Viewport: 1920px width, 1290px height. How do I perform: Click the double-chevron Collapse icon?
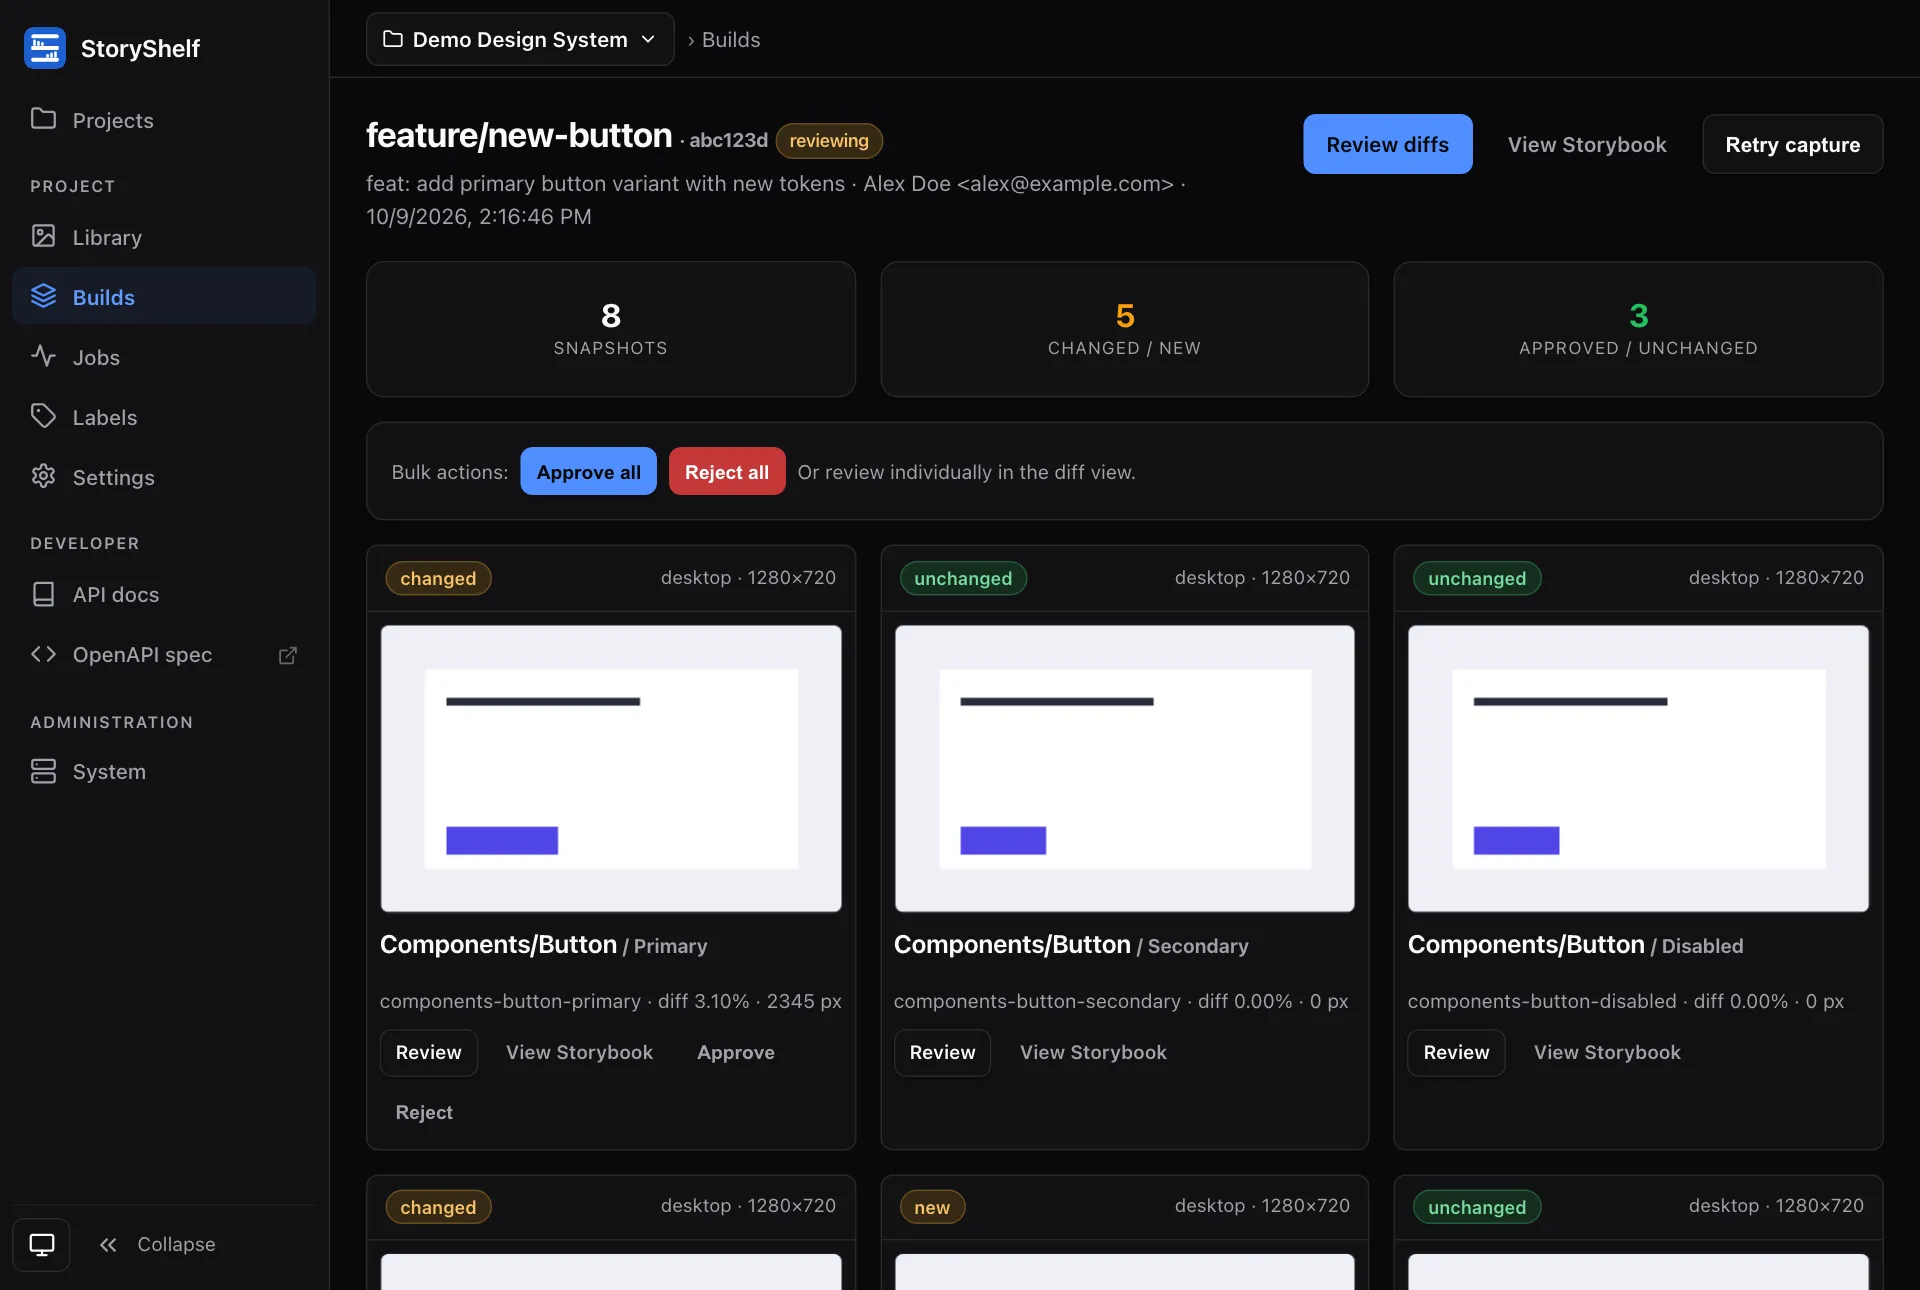(108, 1245)
